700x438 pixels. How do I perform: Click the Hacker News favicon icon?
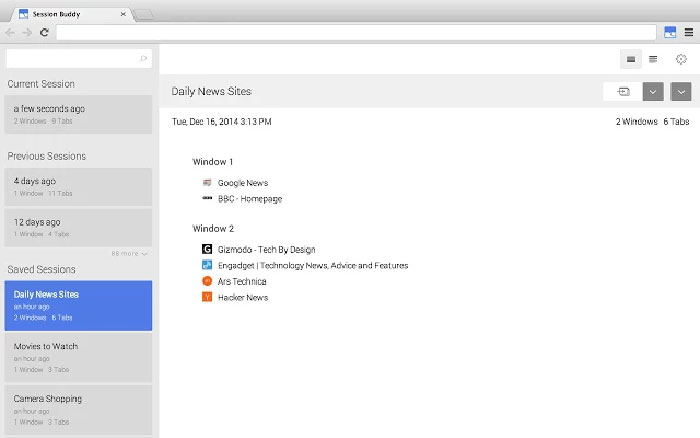[207, 297]
